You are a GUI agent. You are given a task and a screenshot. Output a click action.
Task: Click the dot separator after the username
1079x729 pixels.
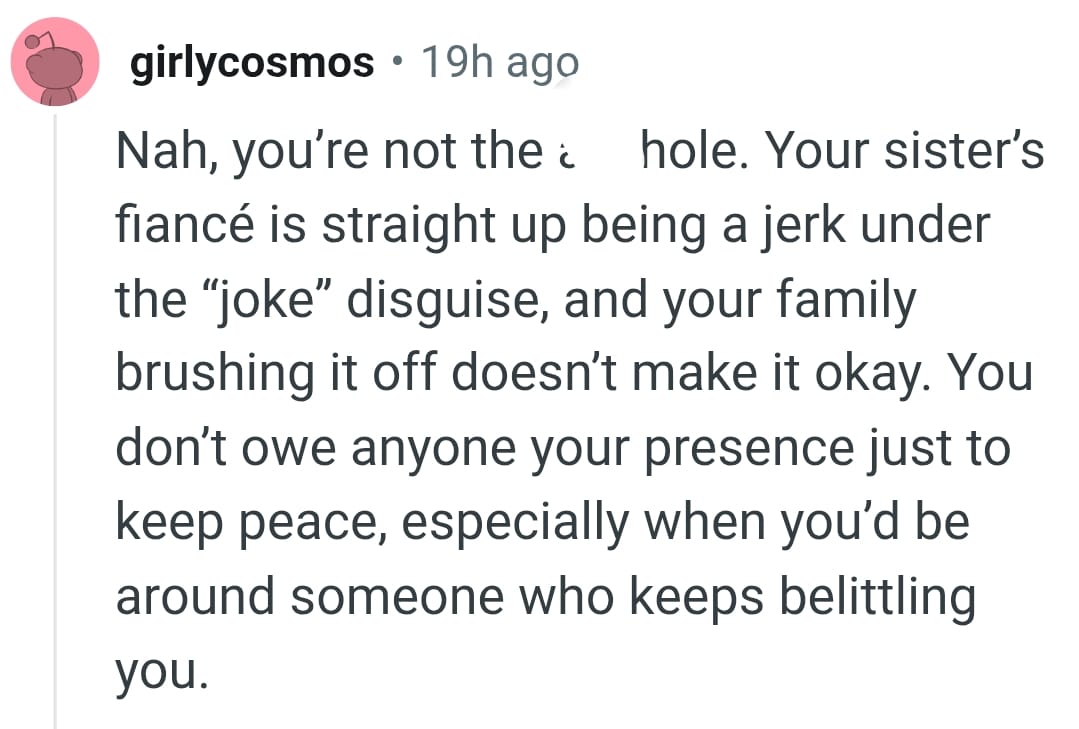(x=396, y=63)
